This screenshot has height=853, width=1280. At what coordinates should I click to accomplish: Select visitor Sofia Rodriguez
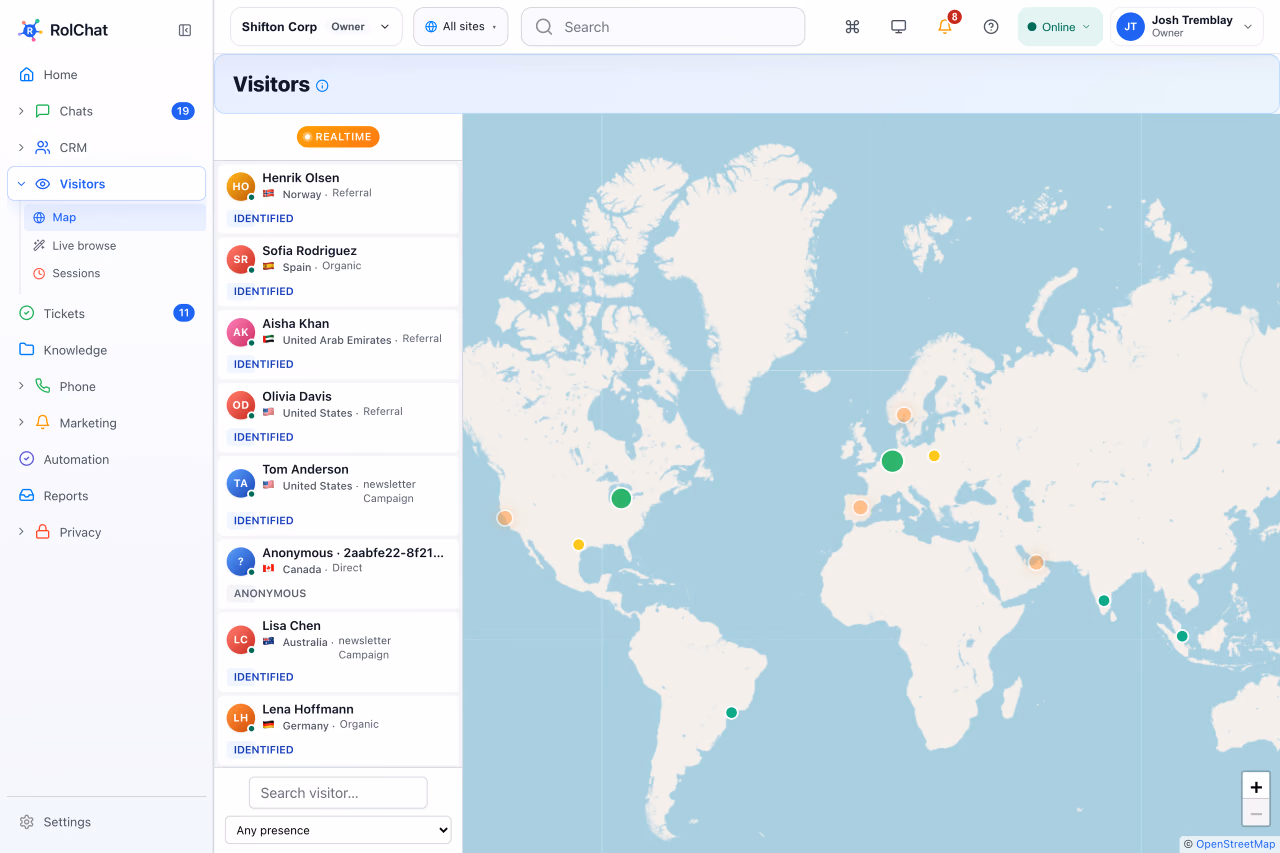[338, 270]
